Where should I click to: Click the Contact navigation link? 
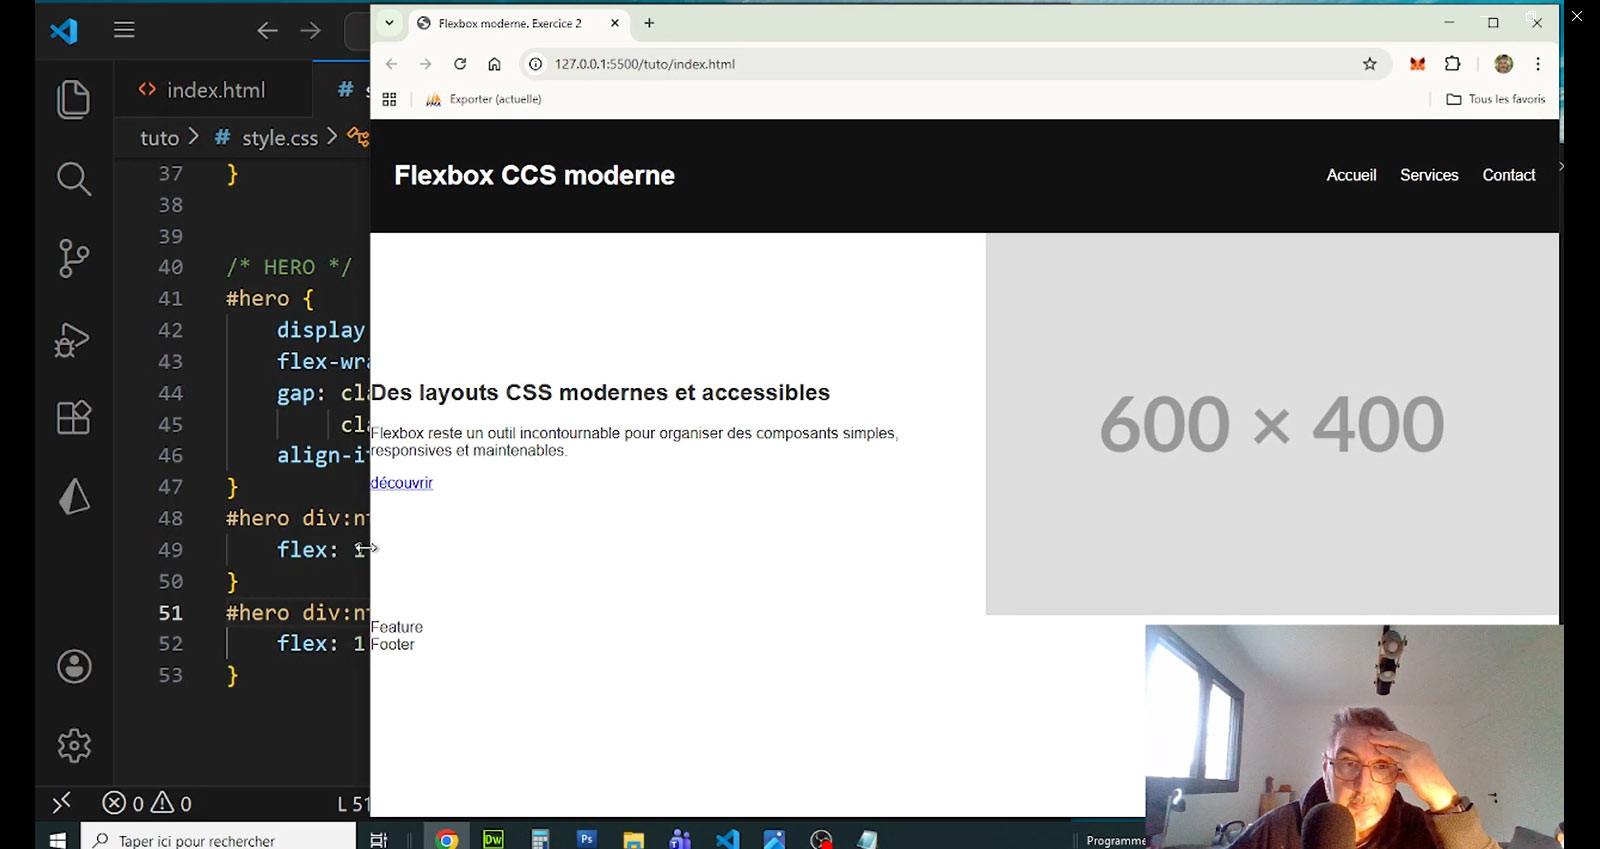coord(1508,175)
